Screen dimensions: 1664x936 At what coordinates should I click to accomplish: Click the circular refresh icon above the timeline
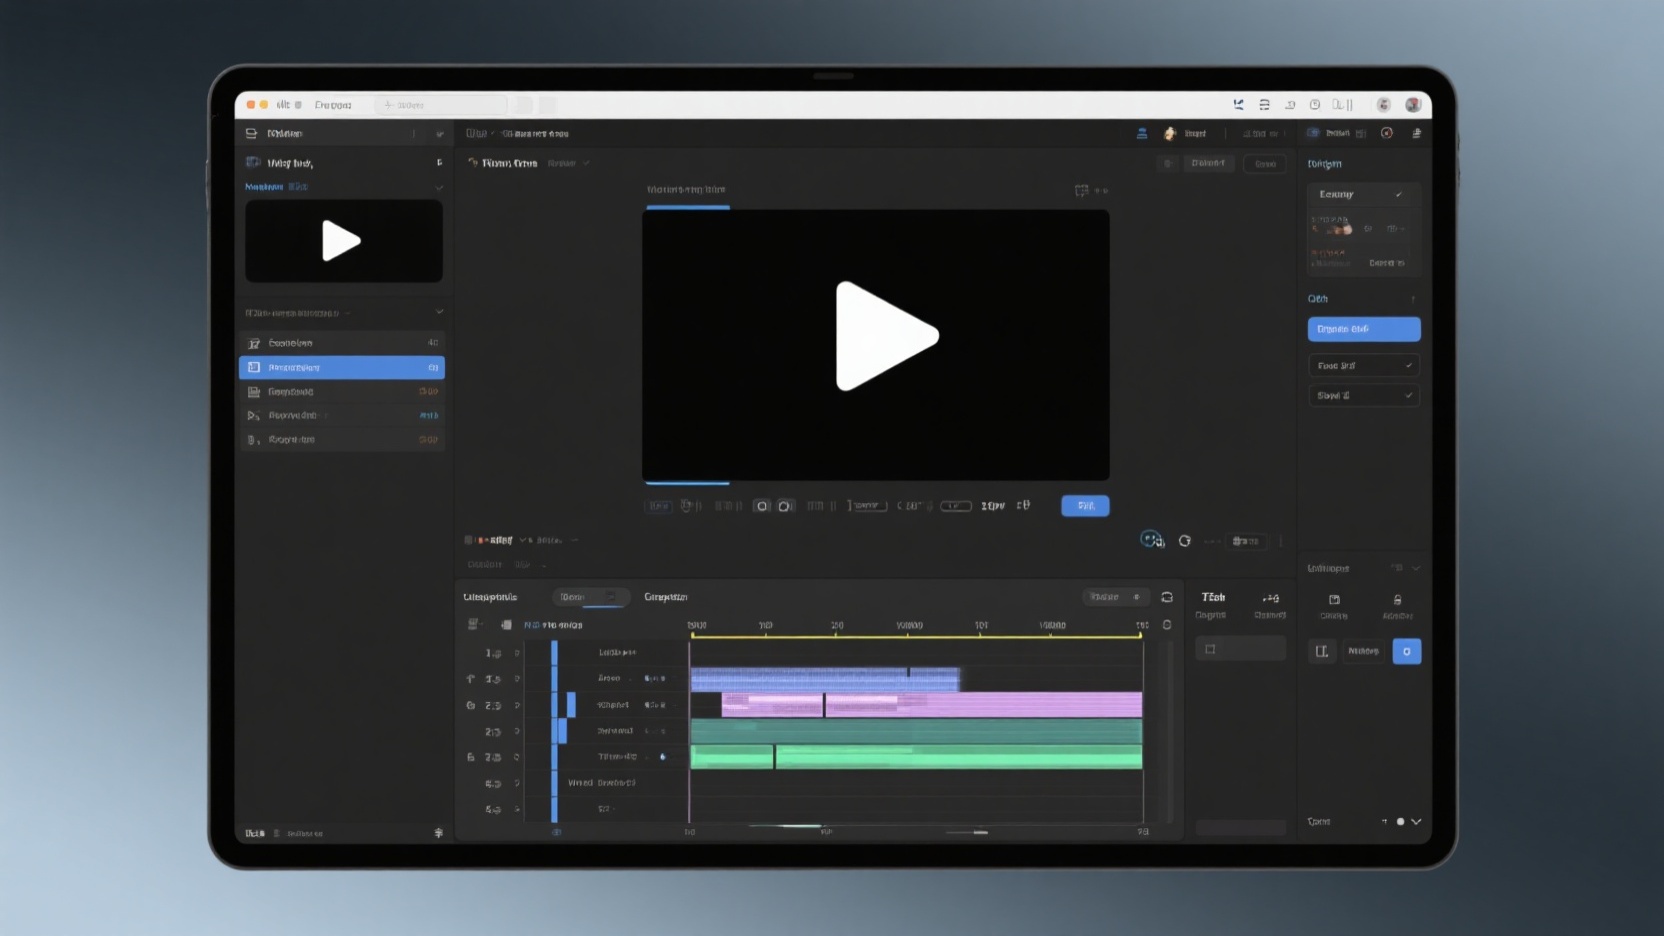click(1185, 541)
